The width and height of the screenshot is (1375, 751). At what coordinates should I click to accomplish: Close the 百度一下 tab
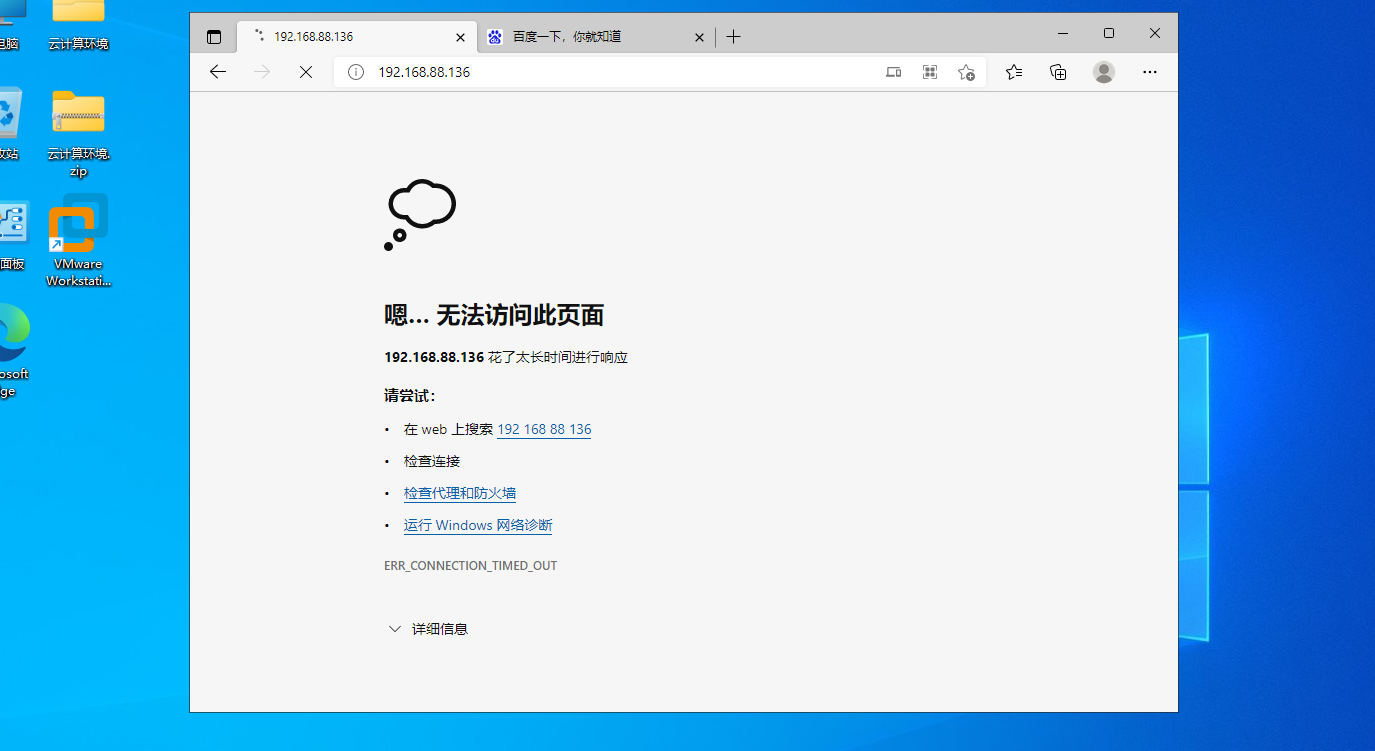click(700, 37)
